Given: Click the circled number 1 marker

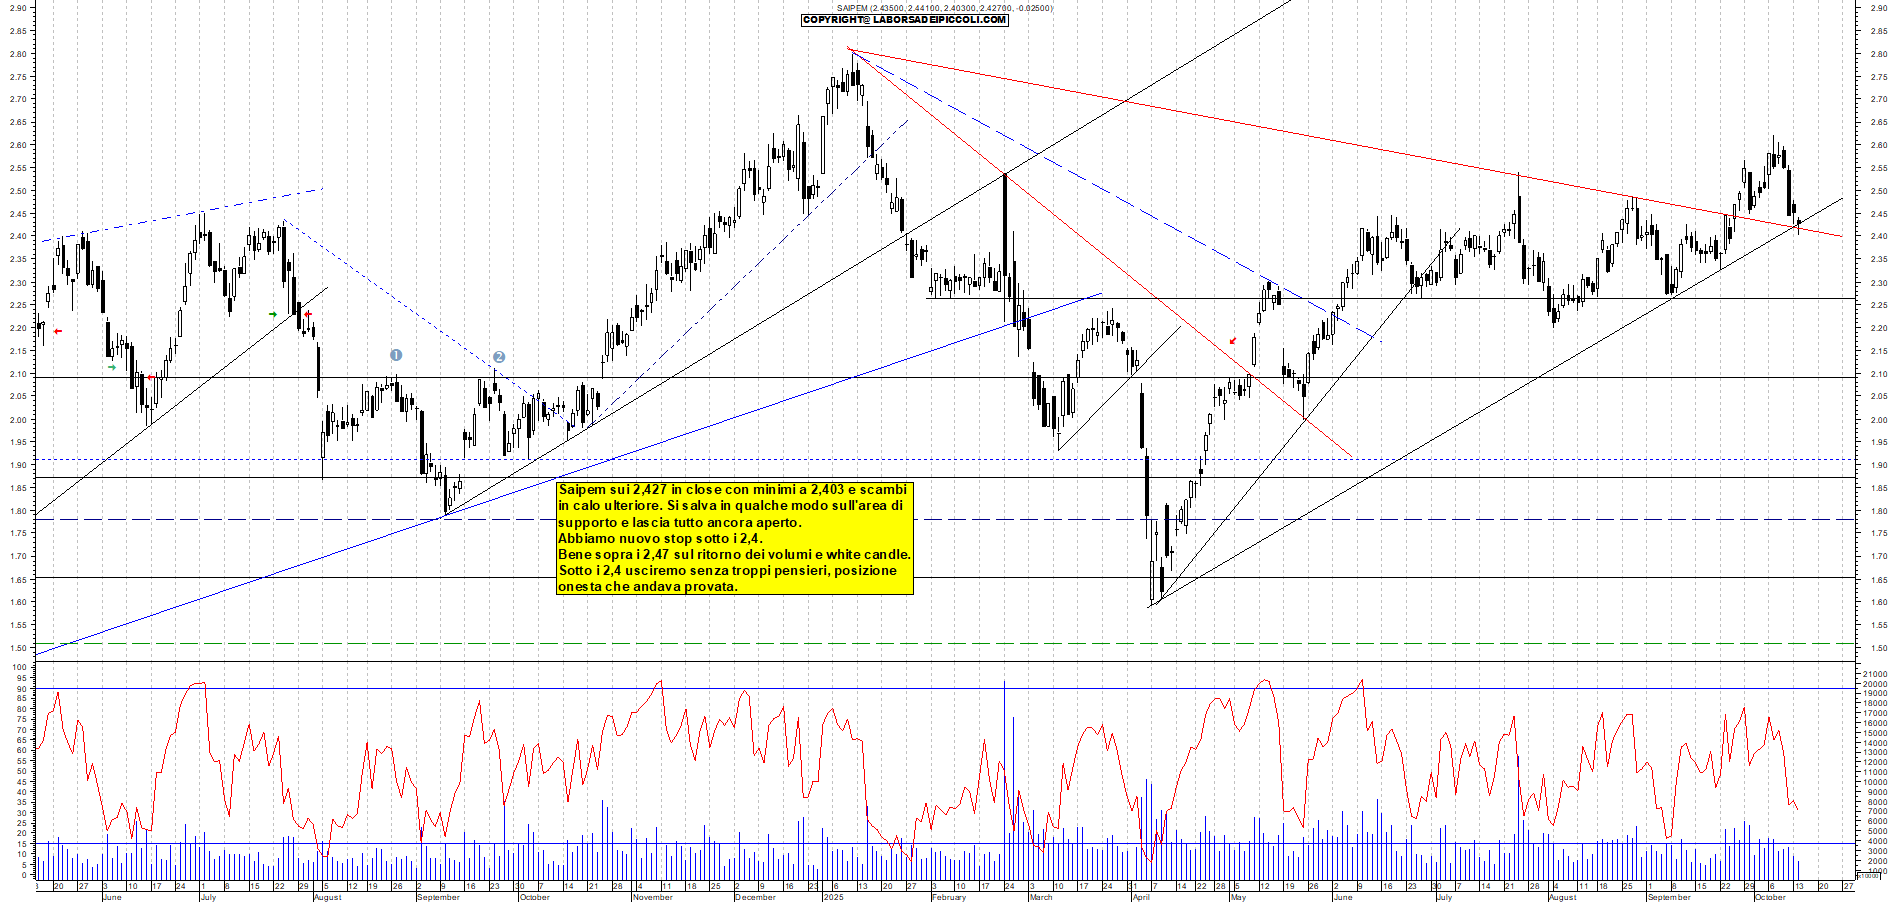Looking at the screenshot, I should tap(396, 355).
